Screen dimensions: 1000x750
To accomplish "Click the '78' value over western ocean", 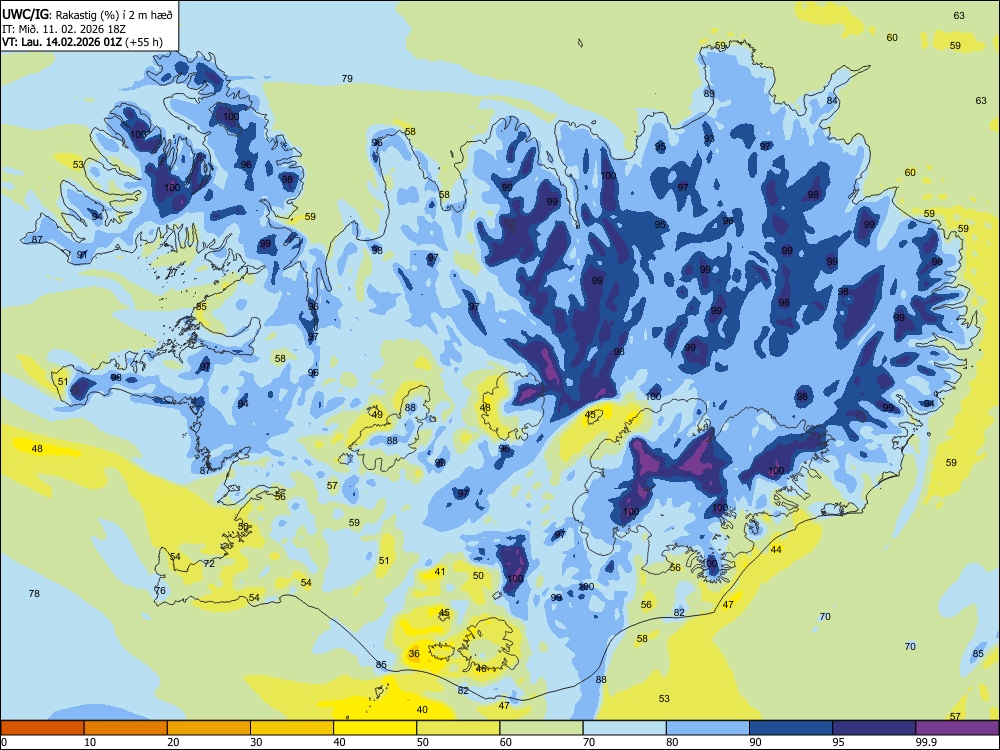I will pyautogui.click(x=34, y=593).
